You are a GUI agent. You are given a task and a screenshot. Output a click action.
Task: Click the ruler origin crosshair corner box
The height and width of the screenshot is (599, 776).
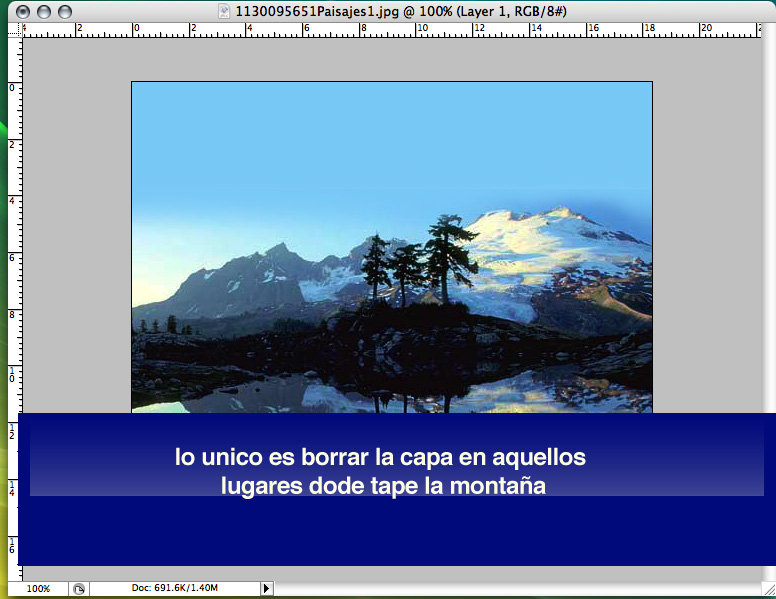[14, 30]
